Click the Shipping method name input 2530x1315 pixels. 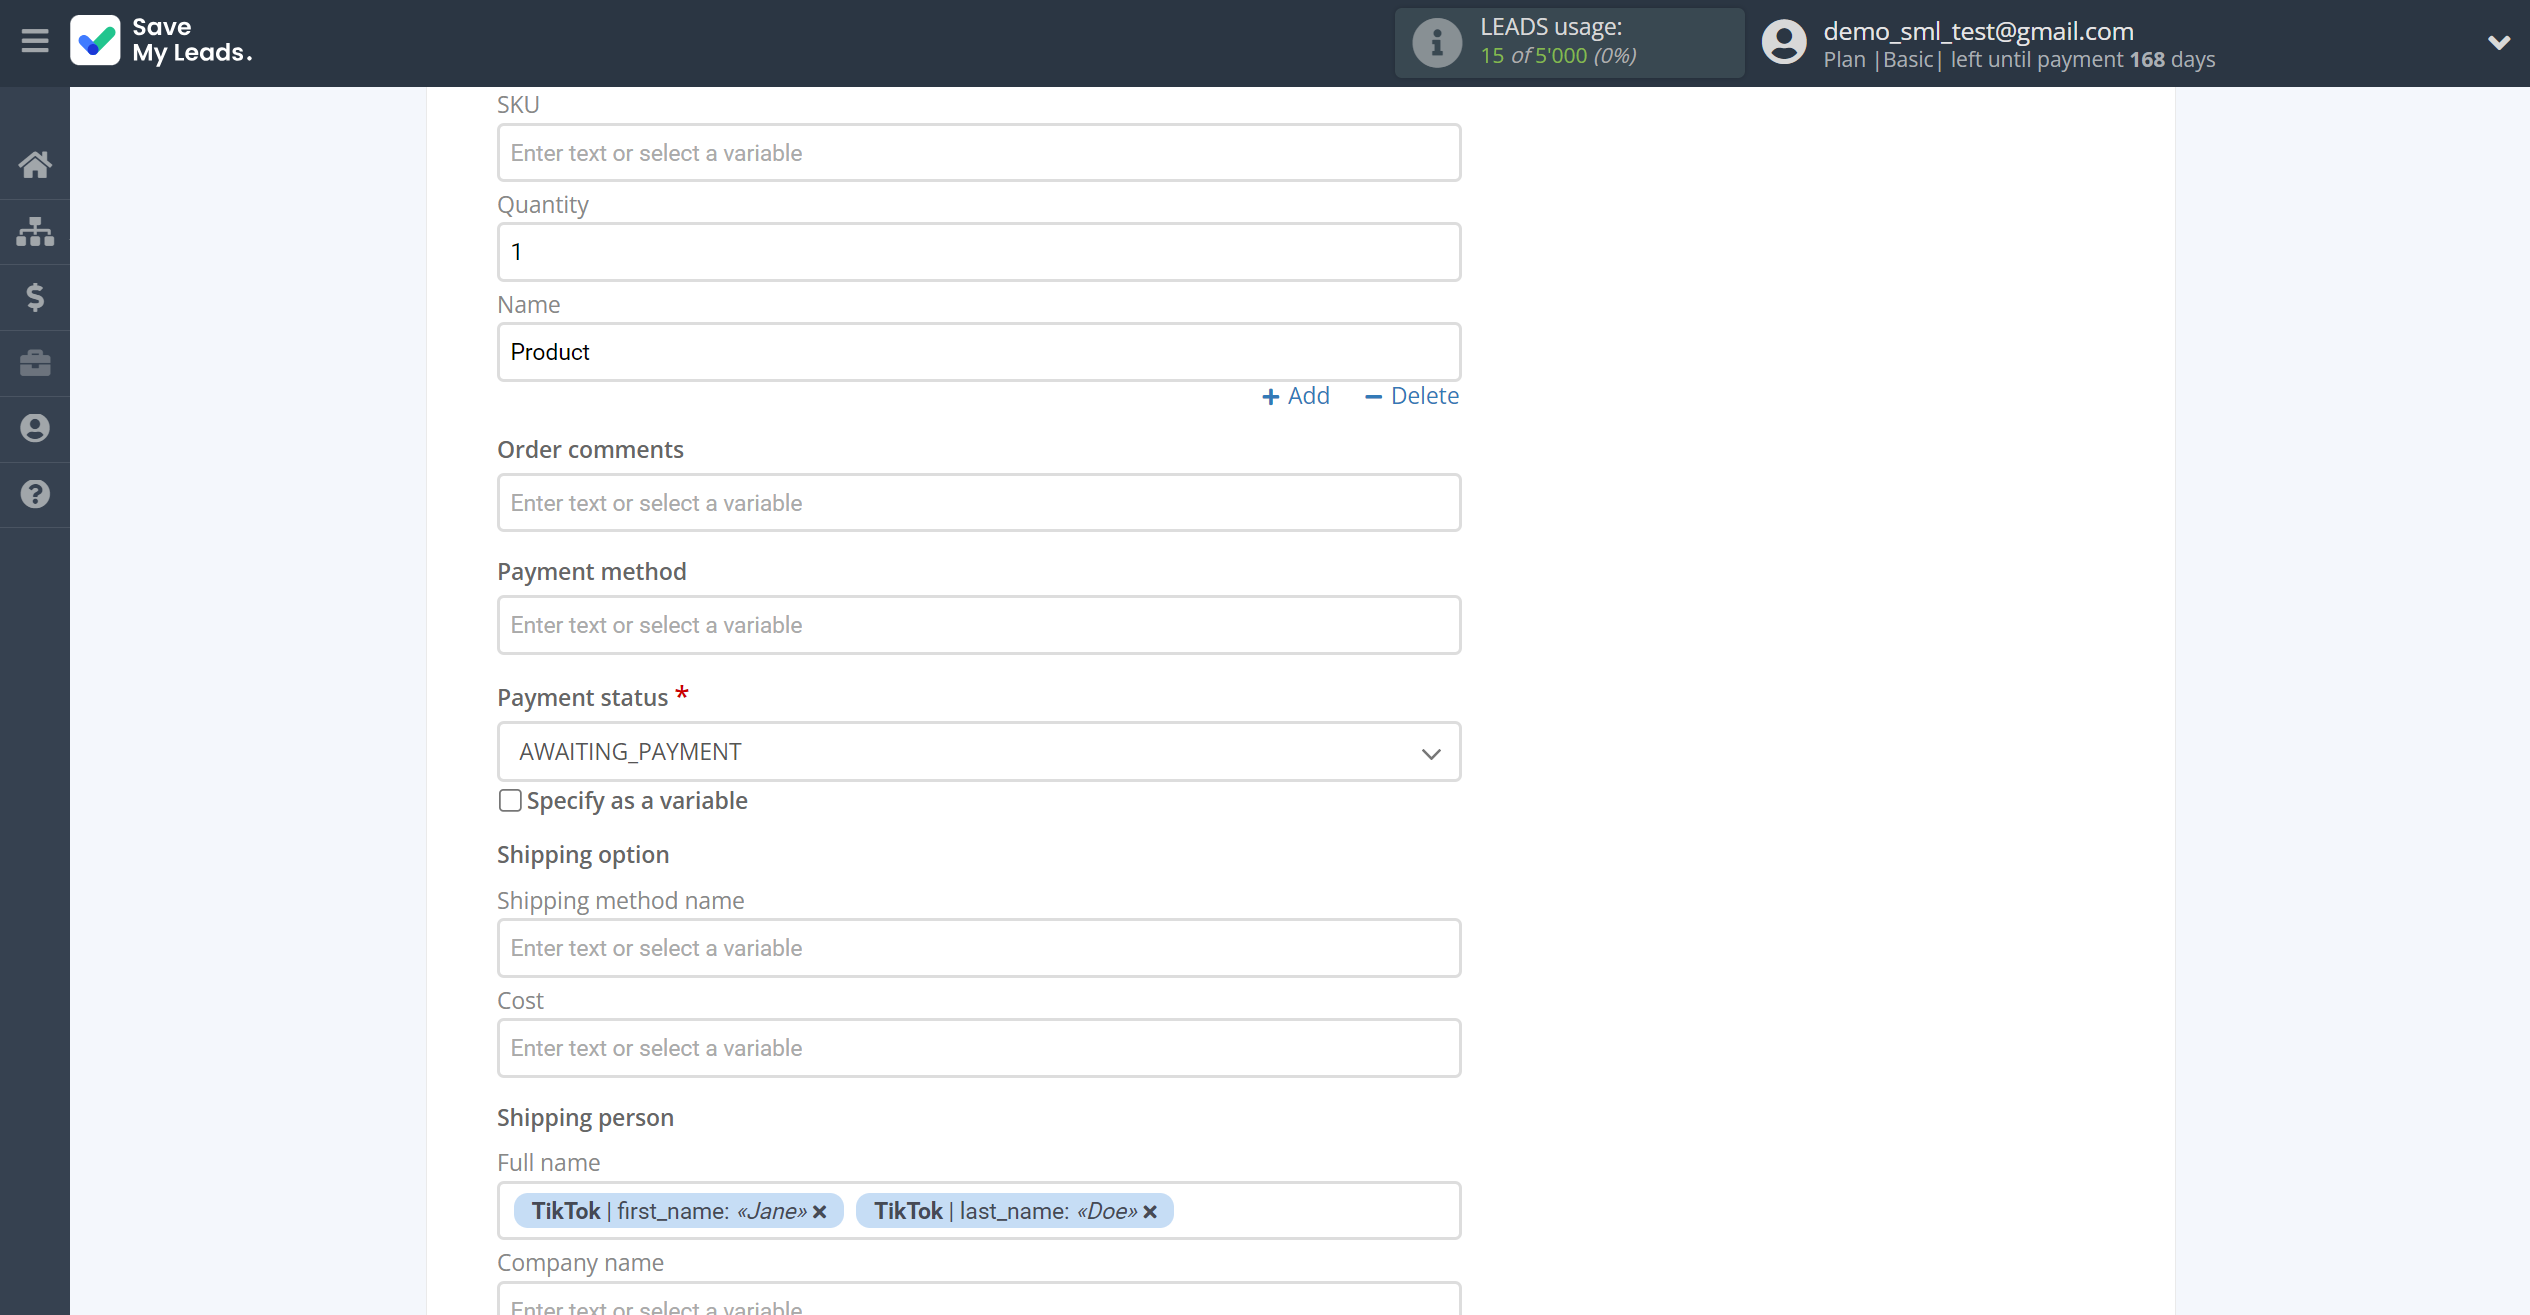coord(979,947)
